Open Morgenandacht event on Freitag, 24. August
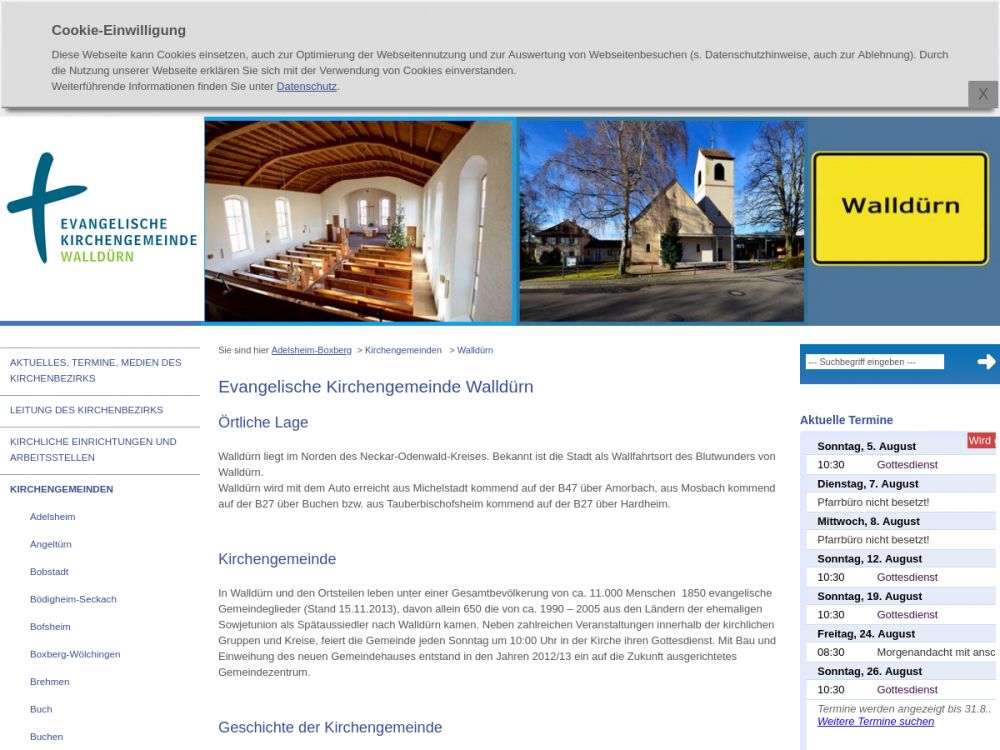 coord(935,652)
